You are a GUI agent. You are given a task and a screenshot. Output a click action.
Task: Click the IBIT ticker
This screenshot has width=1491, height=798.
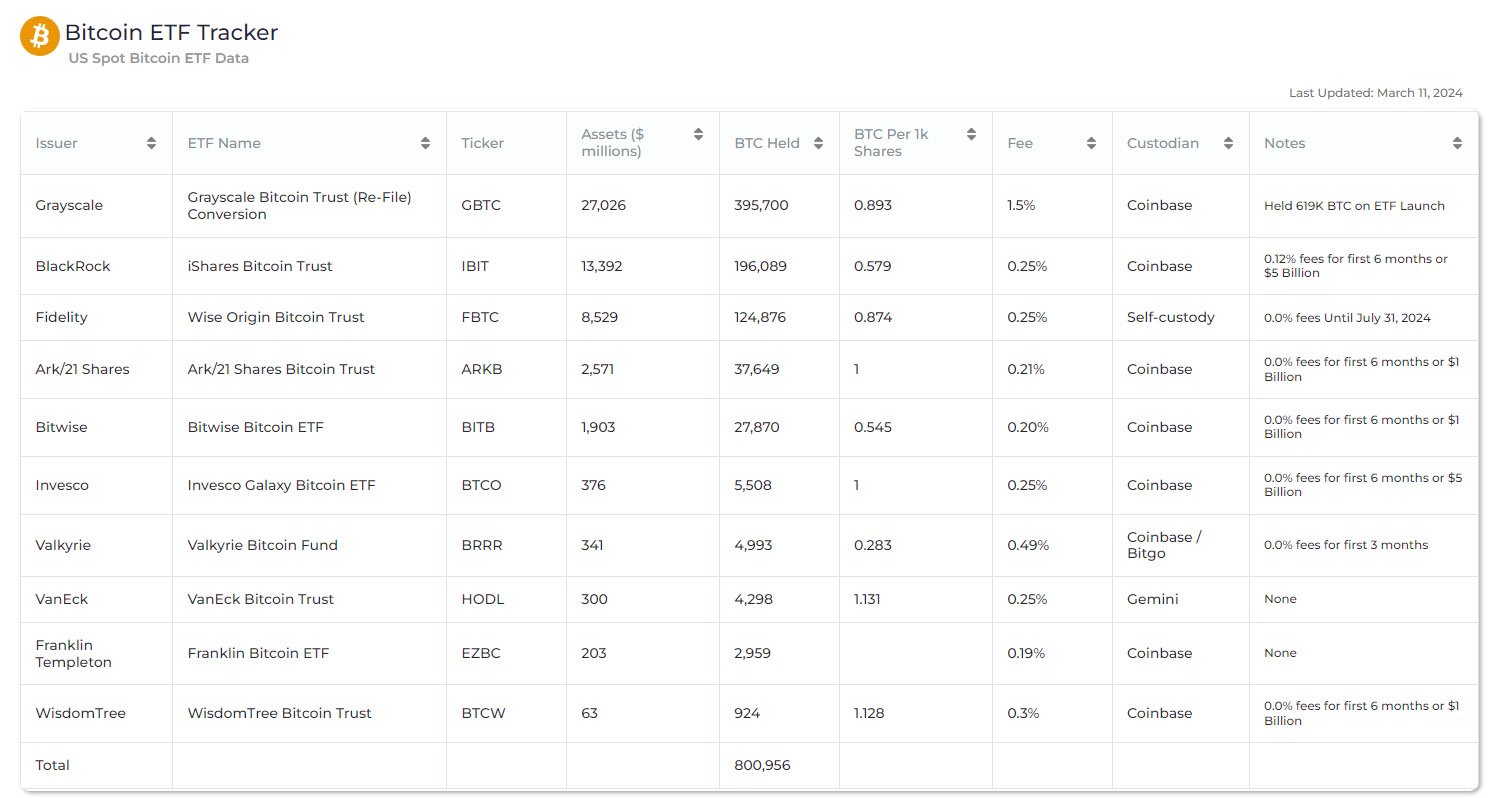pos(475,266)
